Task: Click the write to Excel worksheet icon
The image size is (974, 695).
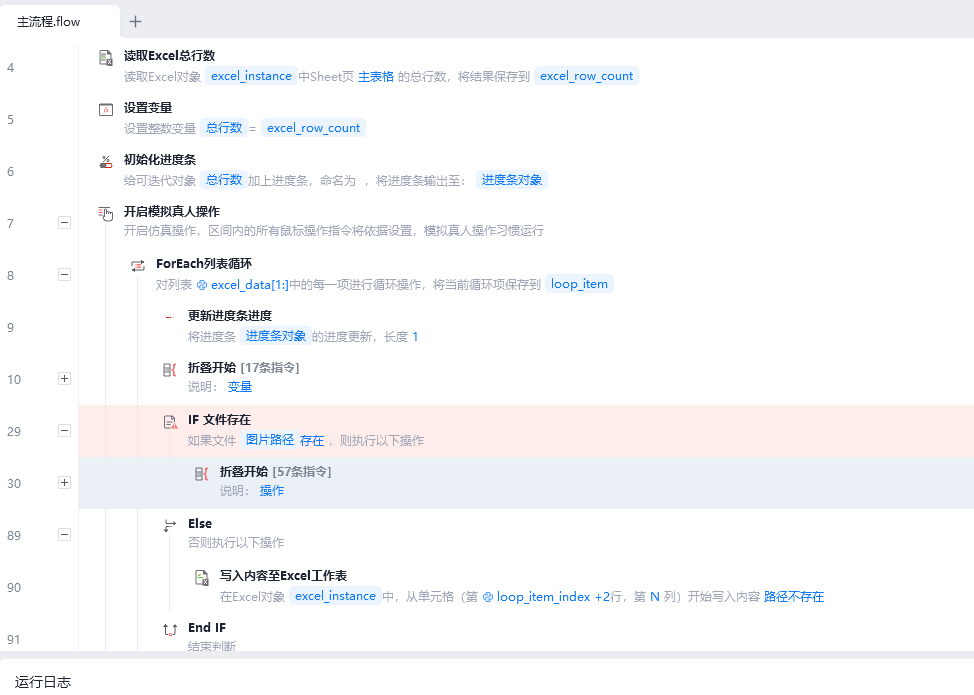Action: click(x=202, y=578)
